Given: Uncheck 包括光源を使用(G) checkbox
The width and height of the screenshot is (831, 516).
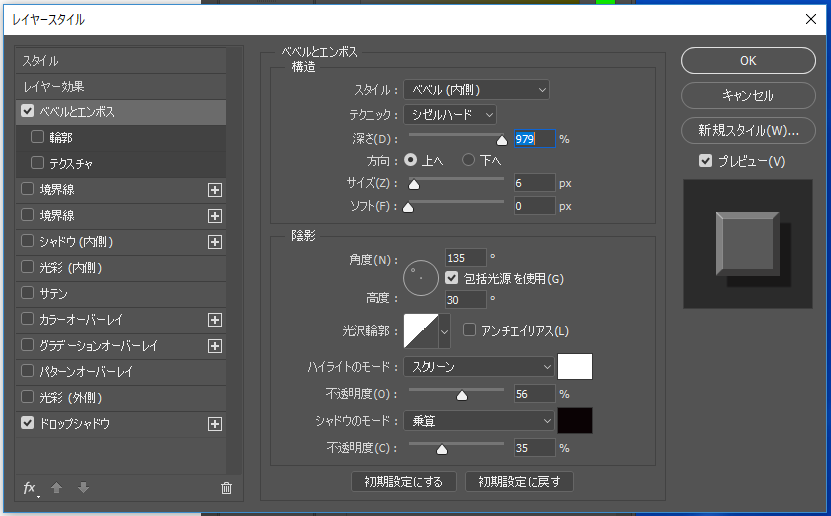Looking at the screenshot, I should point(452,278).
